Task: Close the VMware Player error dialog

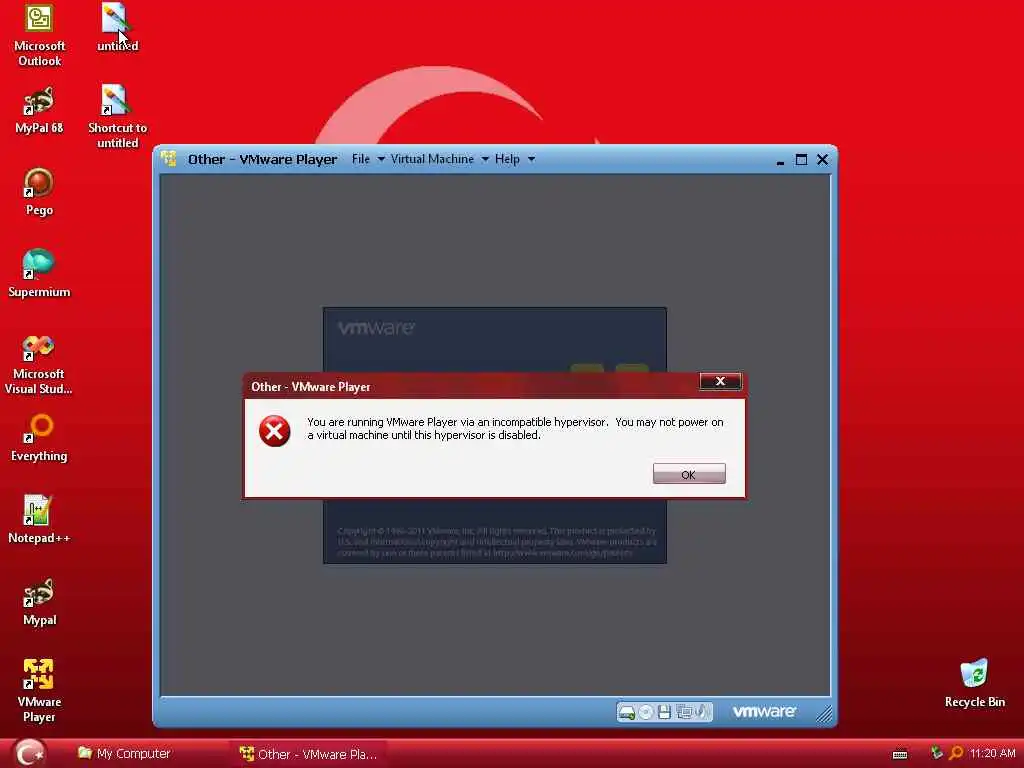Action: click(x=720, y=381)
